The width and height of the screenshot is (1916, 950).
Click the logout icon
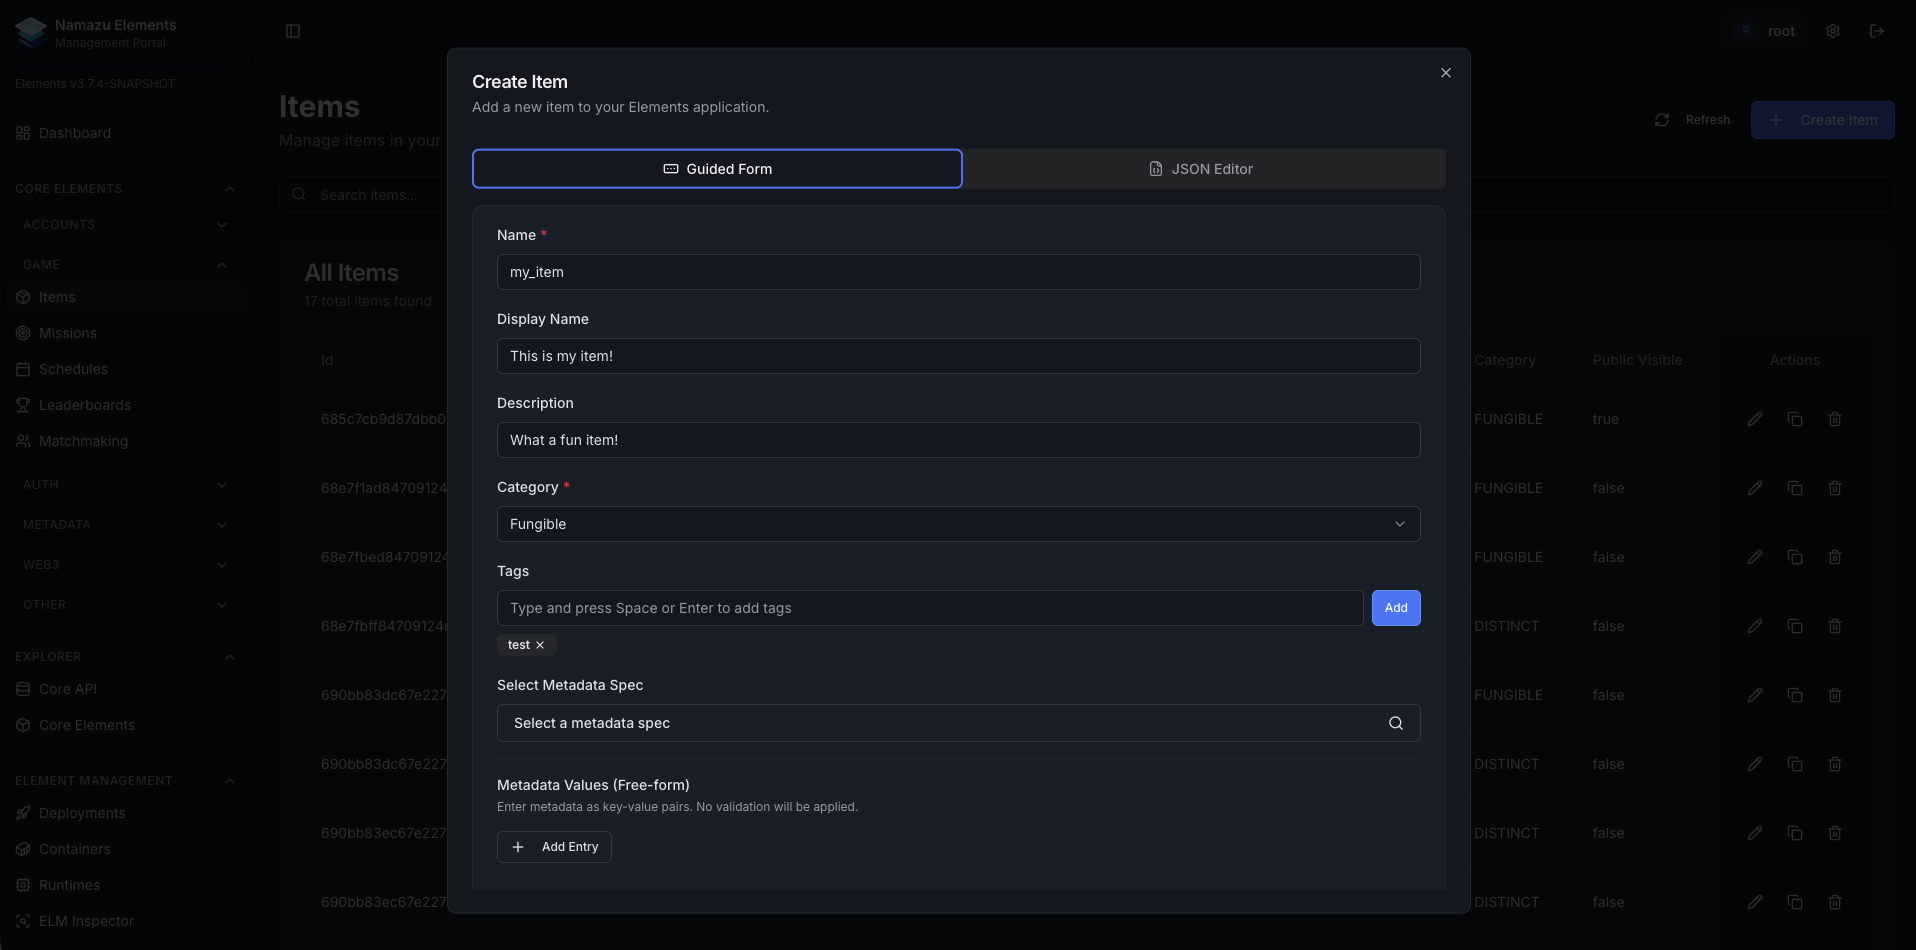coord(1876,31)
